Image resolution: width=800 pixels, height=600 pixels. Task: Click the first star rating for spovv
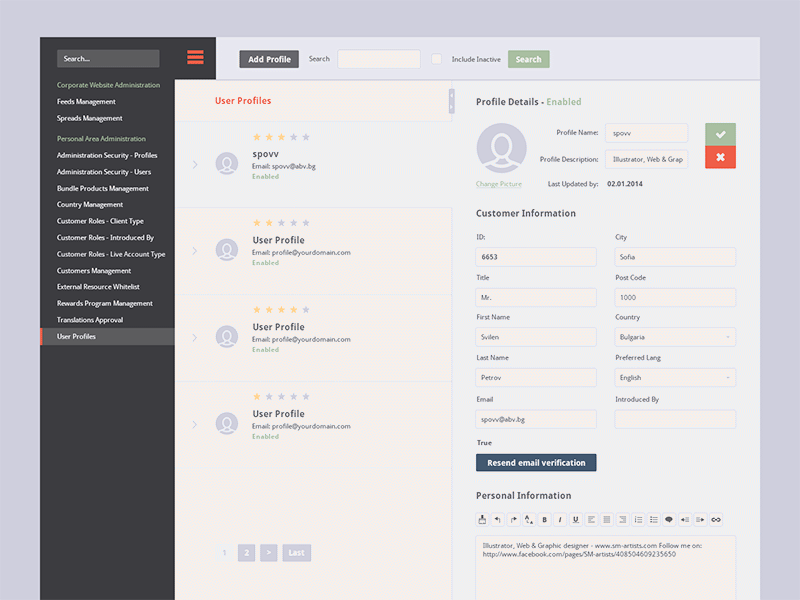pyautogui.click(x=256, y=137)
